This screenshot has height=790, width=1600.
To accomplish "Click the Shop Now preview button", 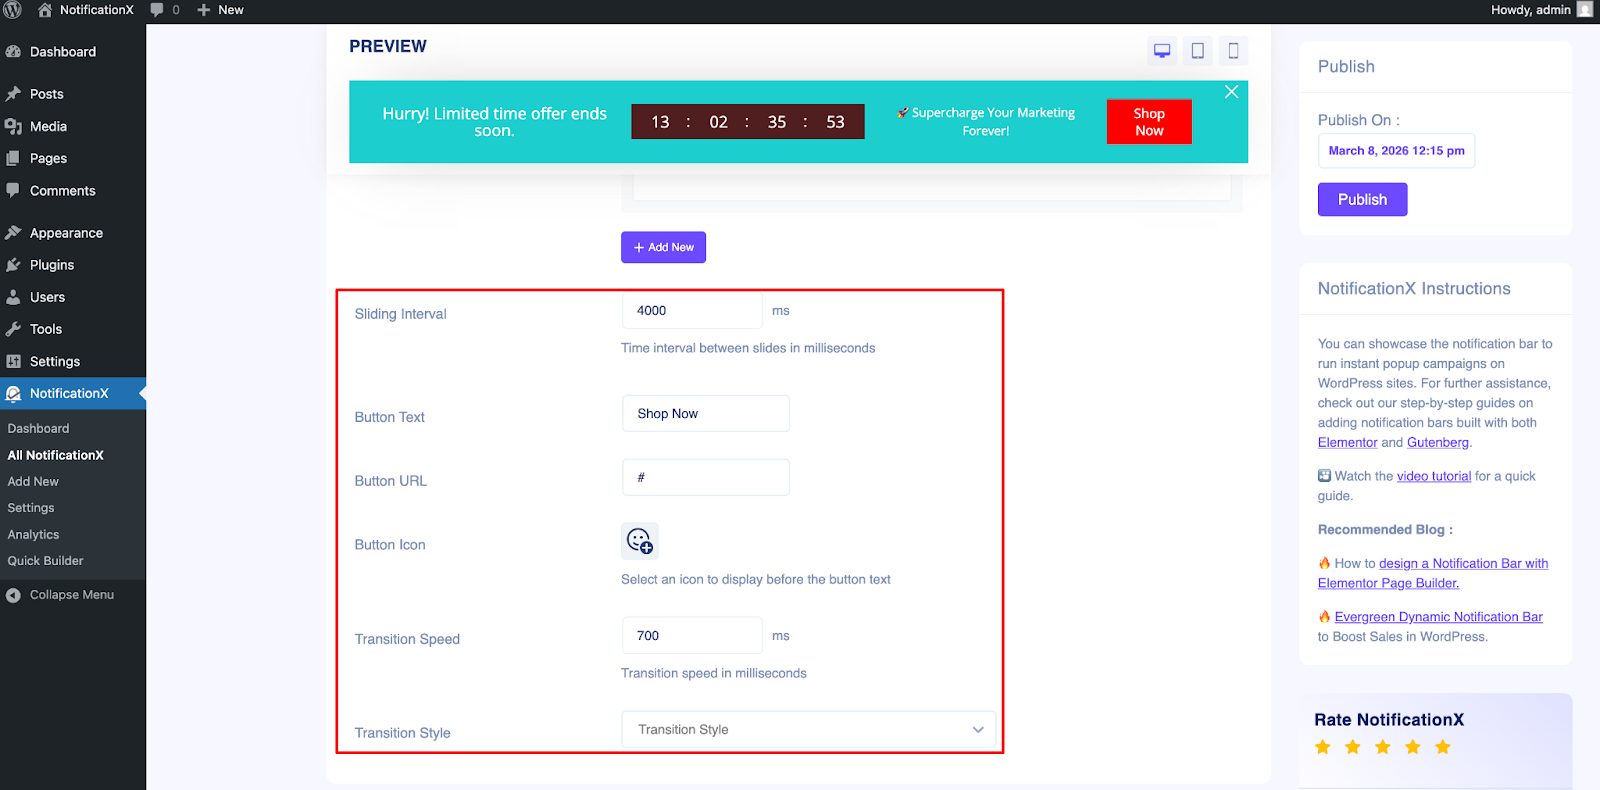I will 1149,122.
